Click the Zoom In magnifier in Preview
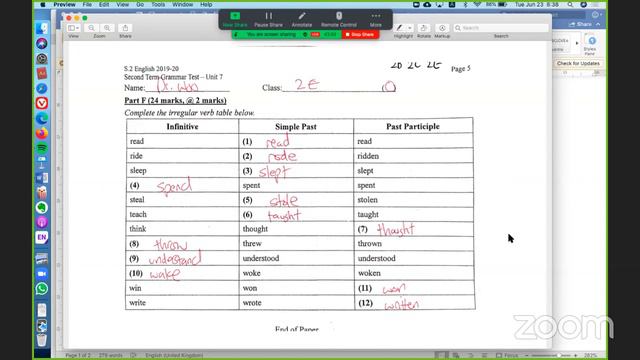Image resolution: width=640 pixels, height=360 pixels. pos(107,28)
